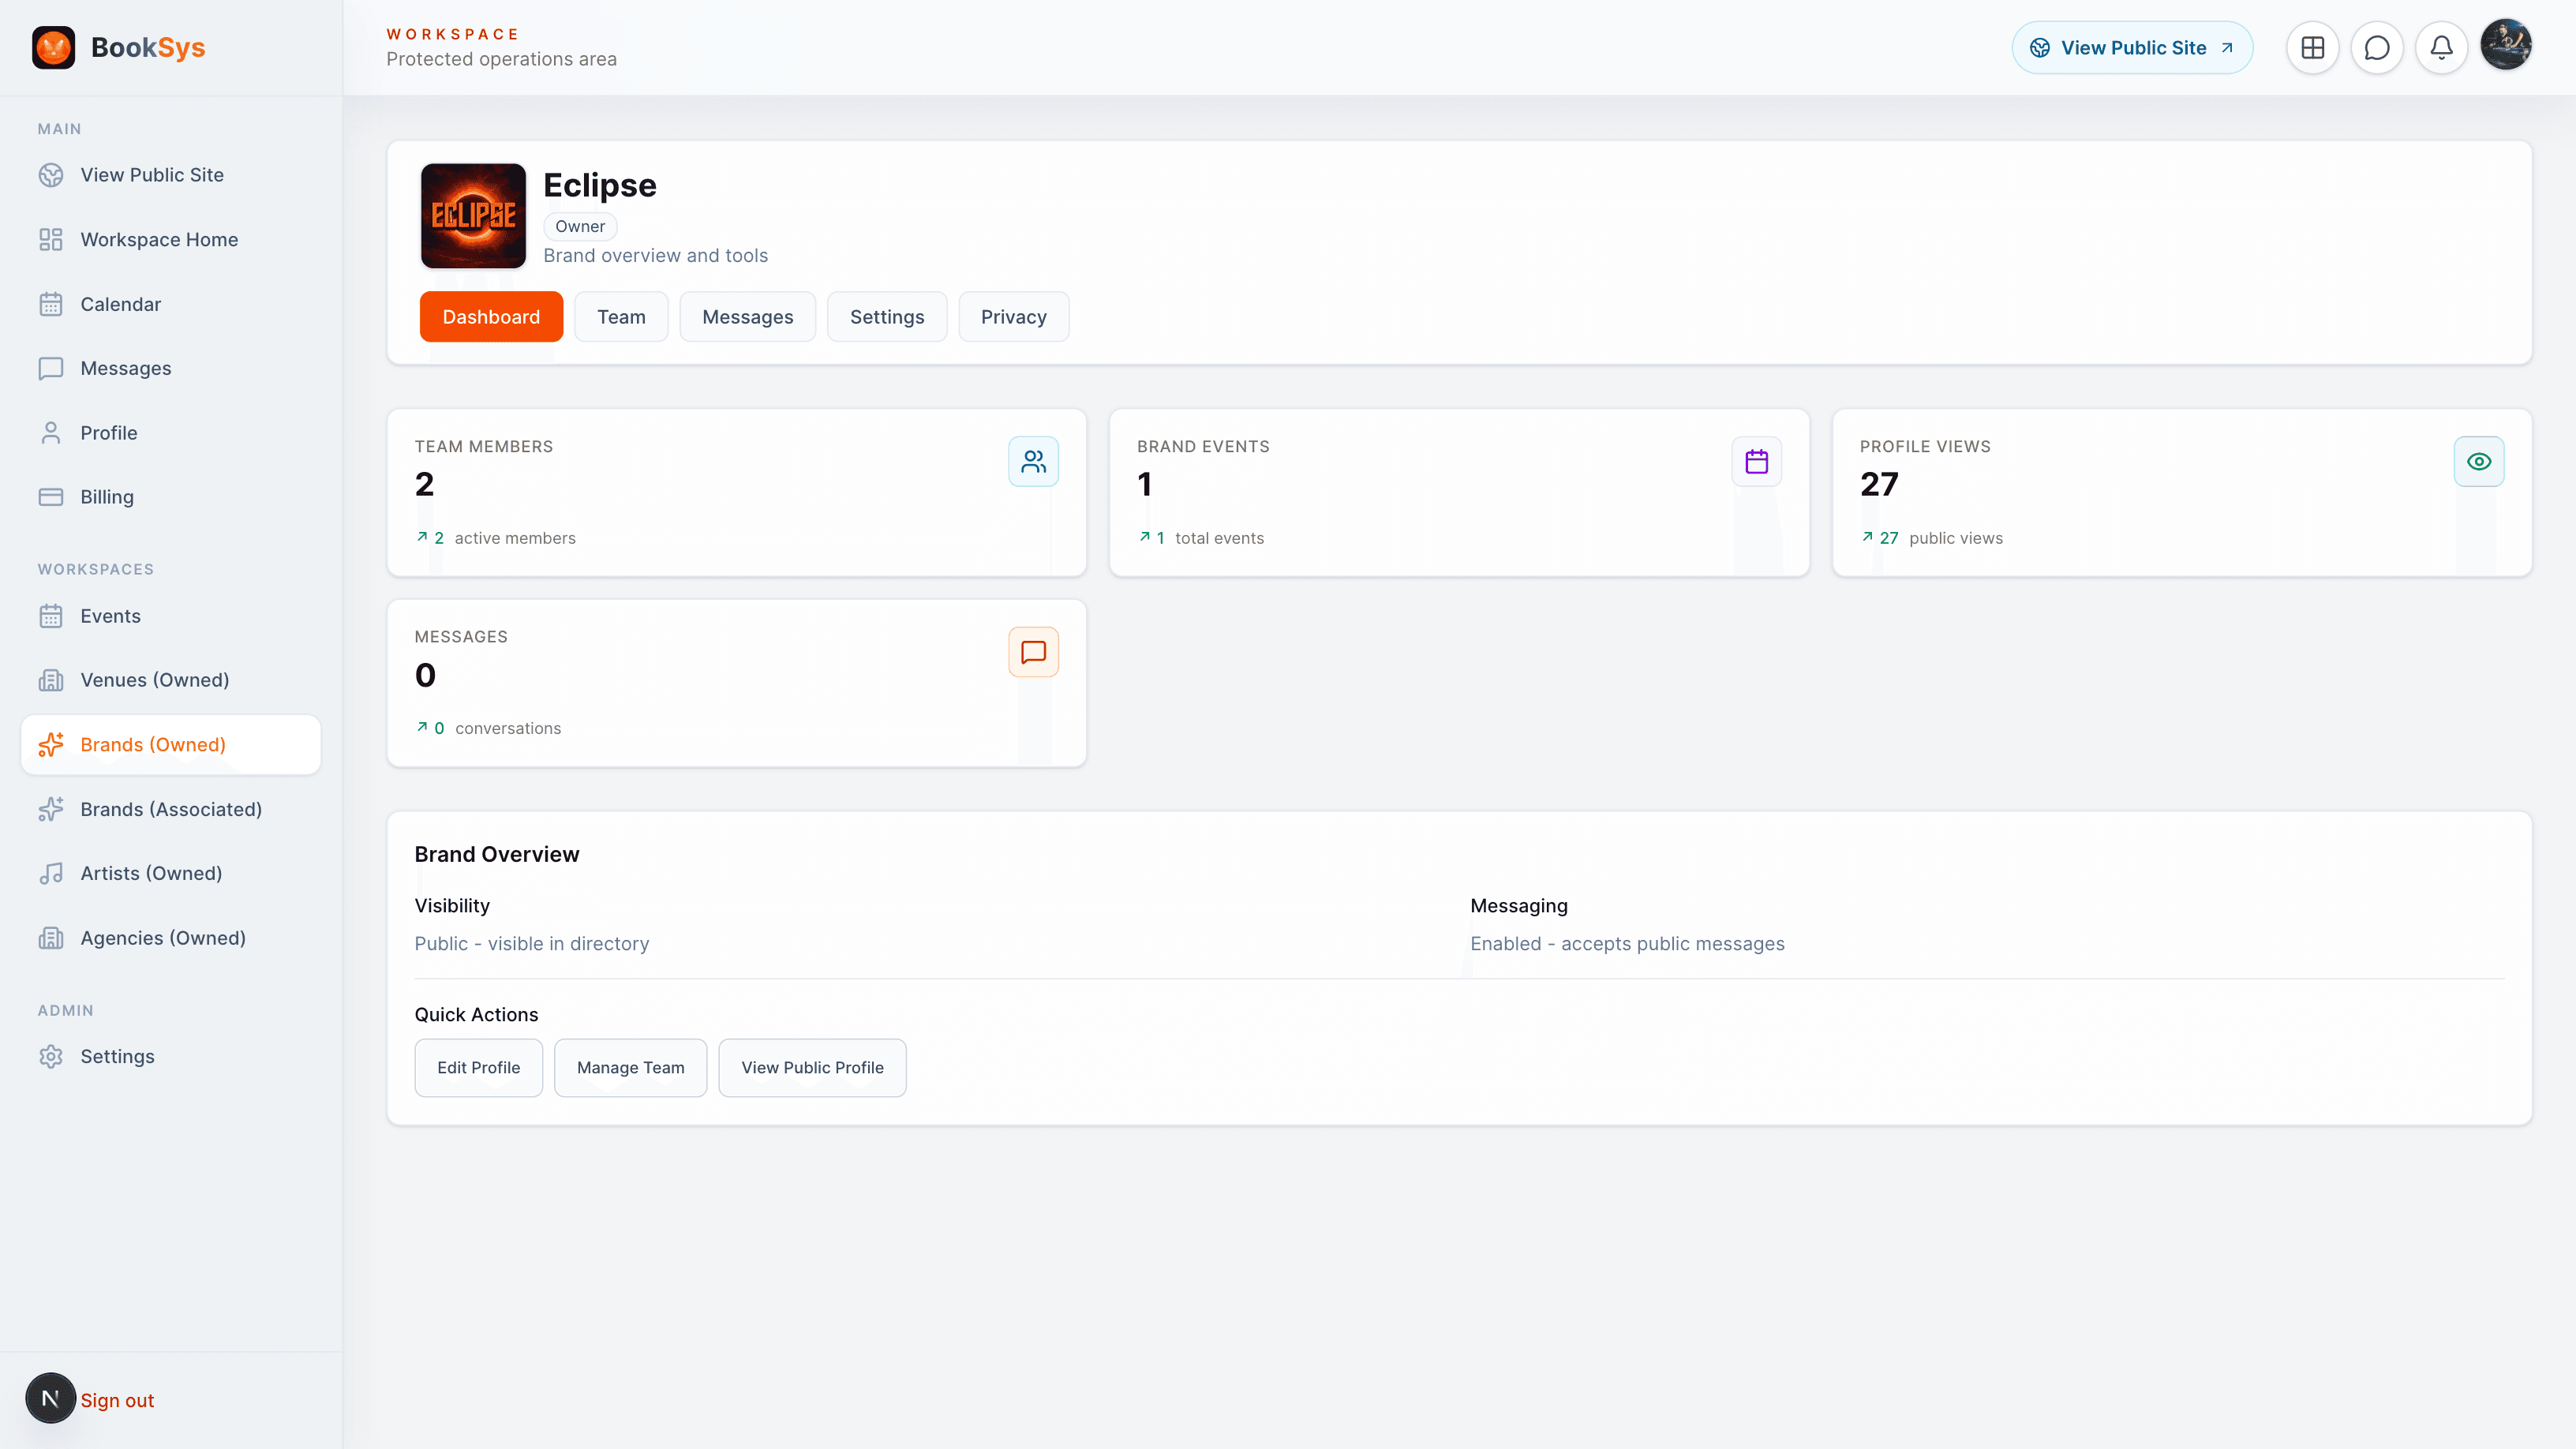Click "Enabled - accepts public messages" text

(1627, 944)
